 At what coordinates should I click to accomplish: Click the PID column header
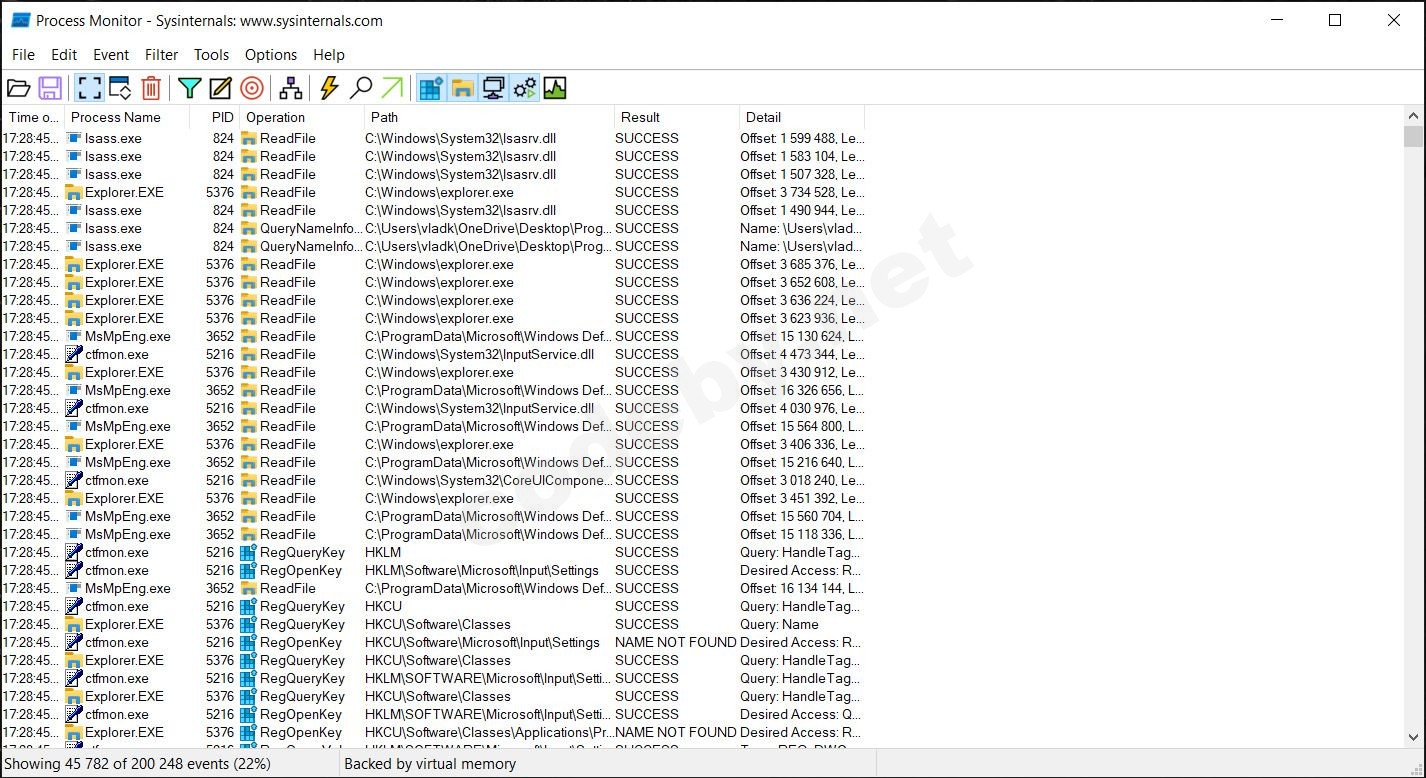tap(214, 117)
